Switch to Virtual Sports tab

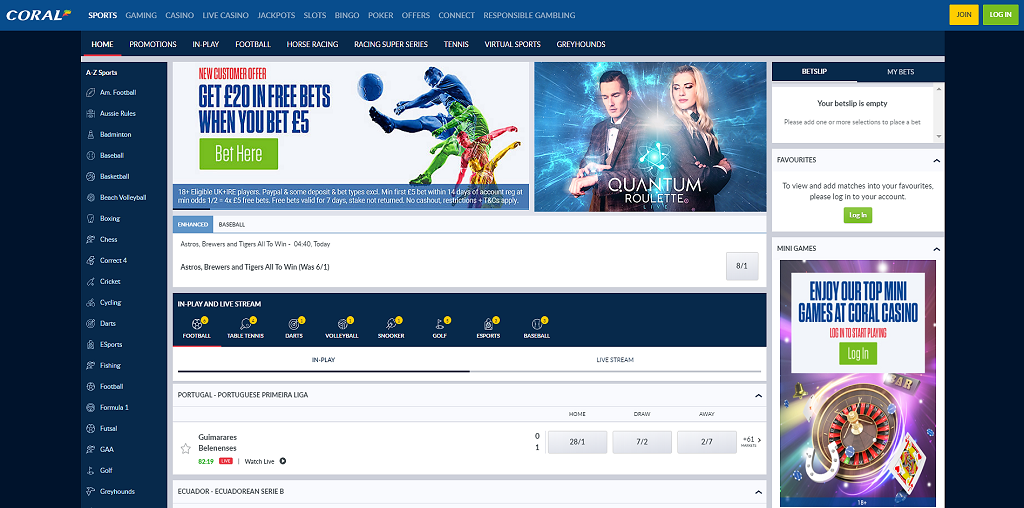click(513, 44)
